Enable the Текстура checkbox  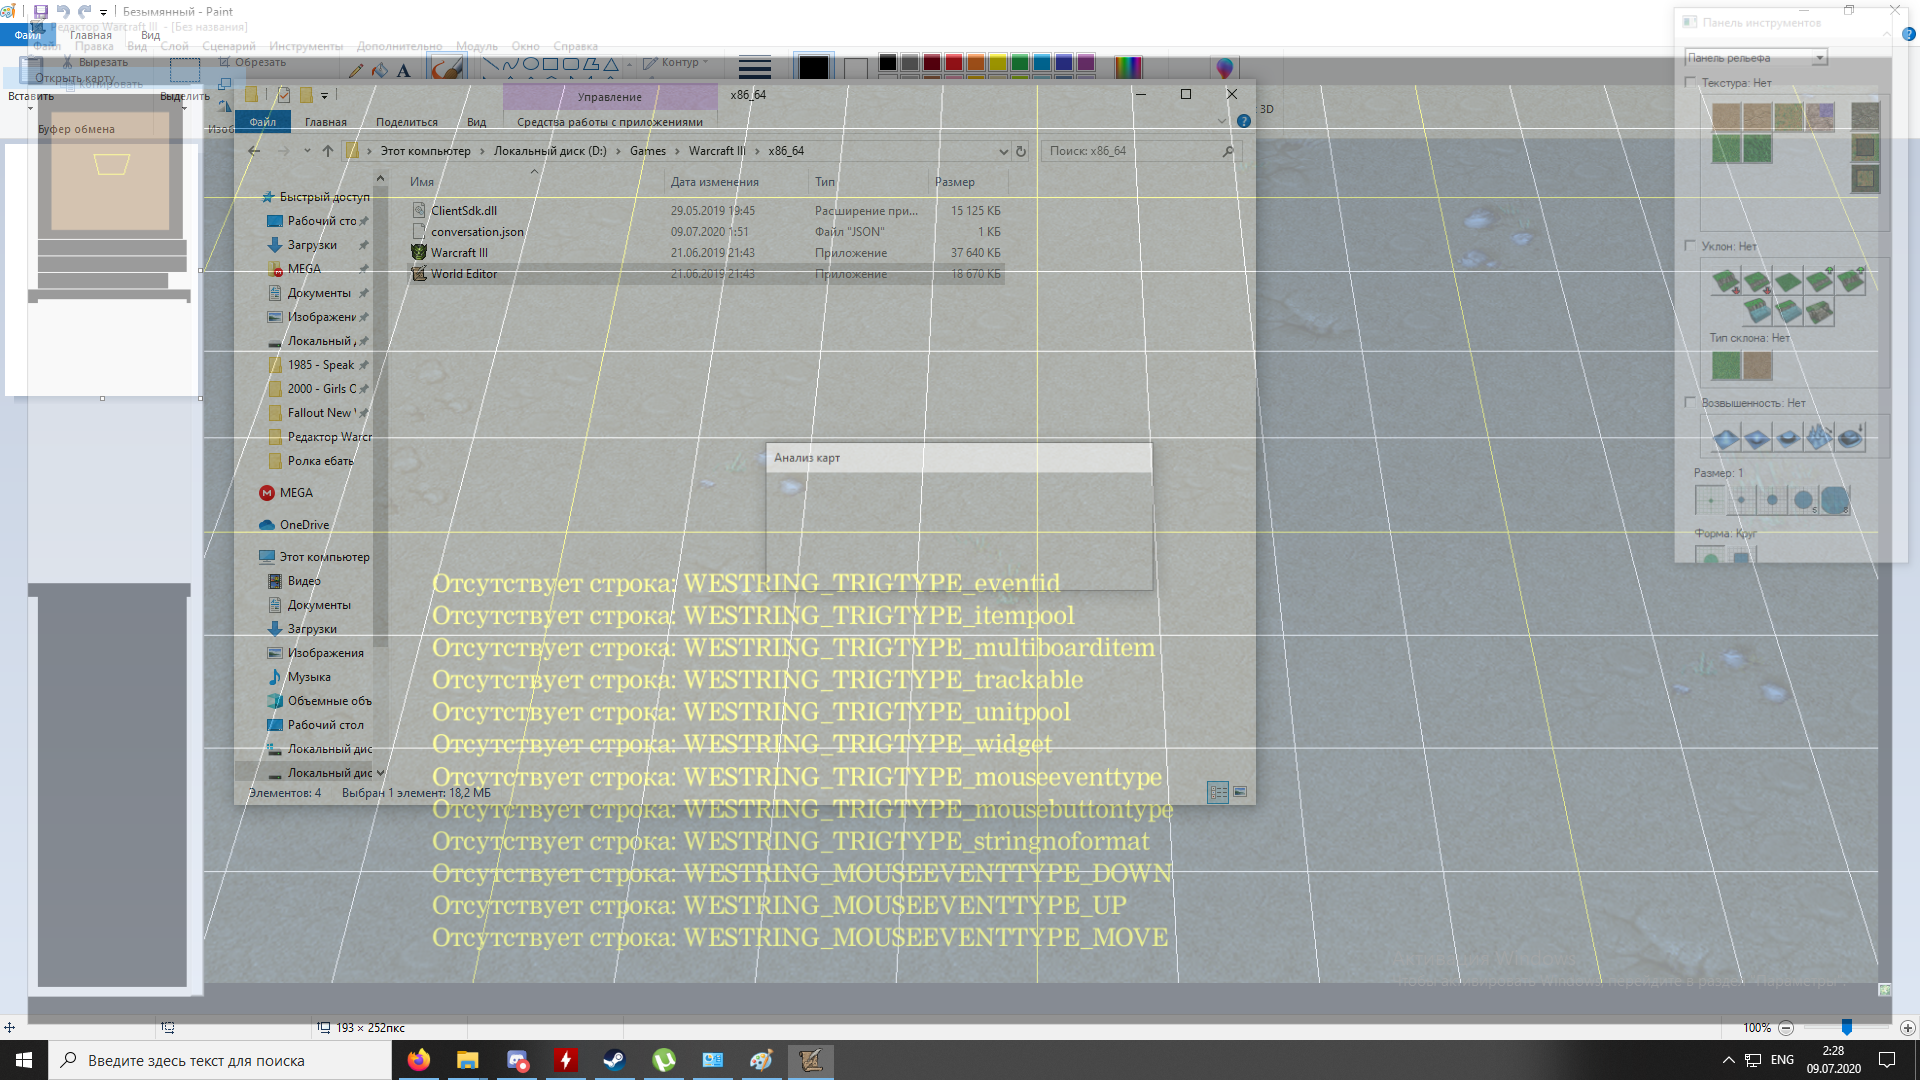1691,83
